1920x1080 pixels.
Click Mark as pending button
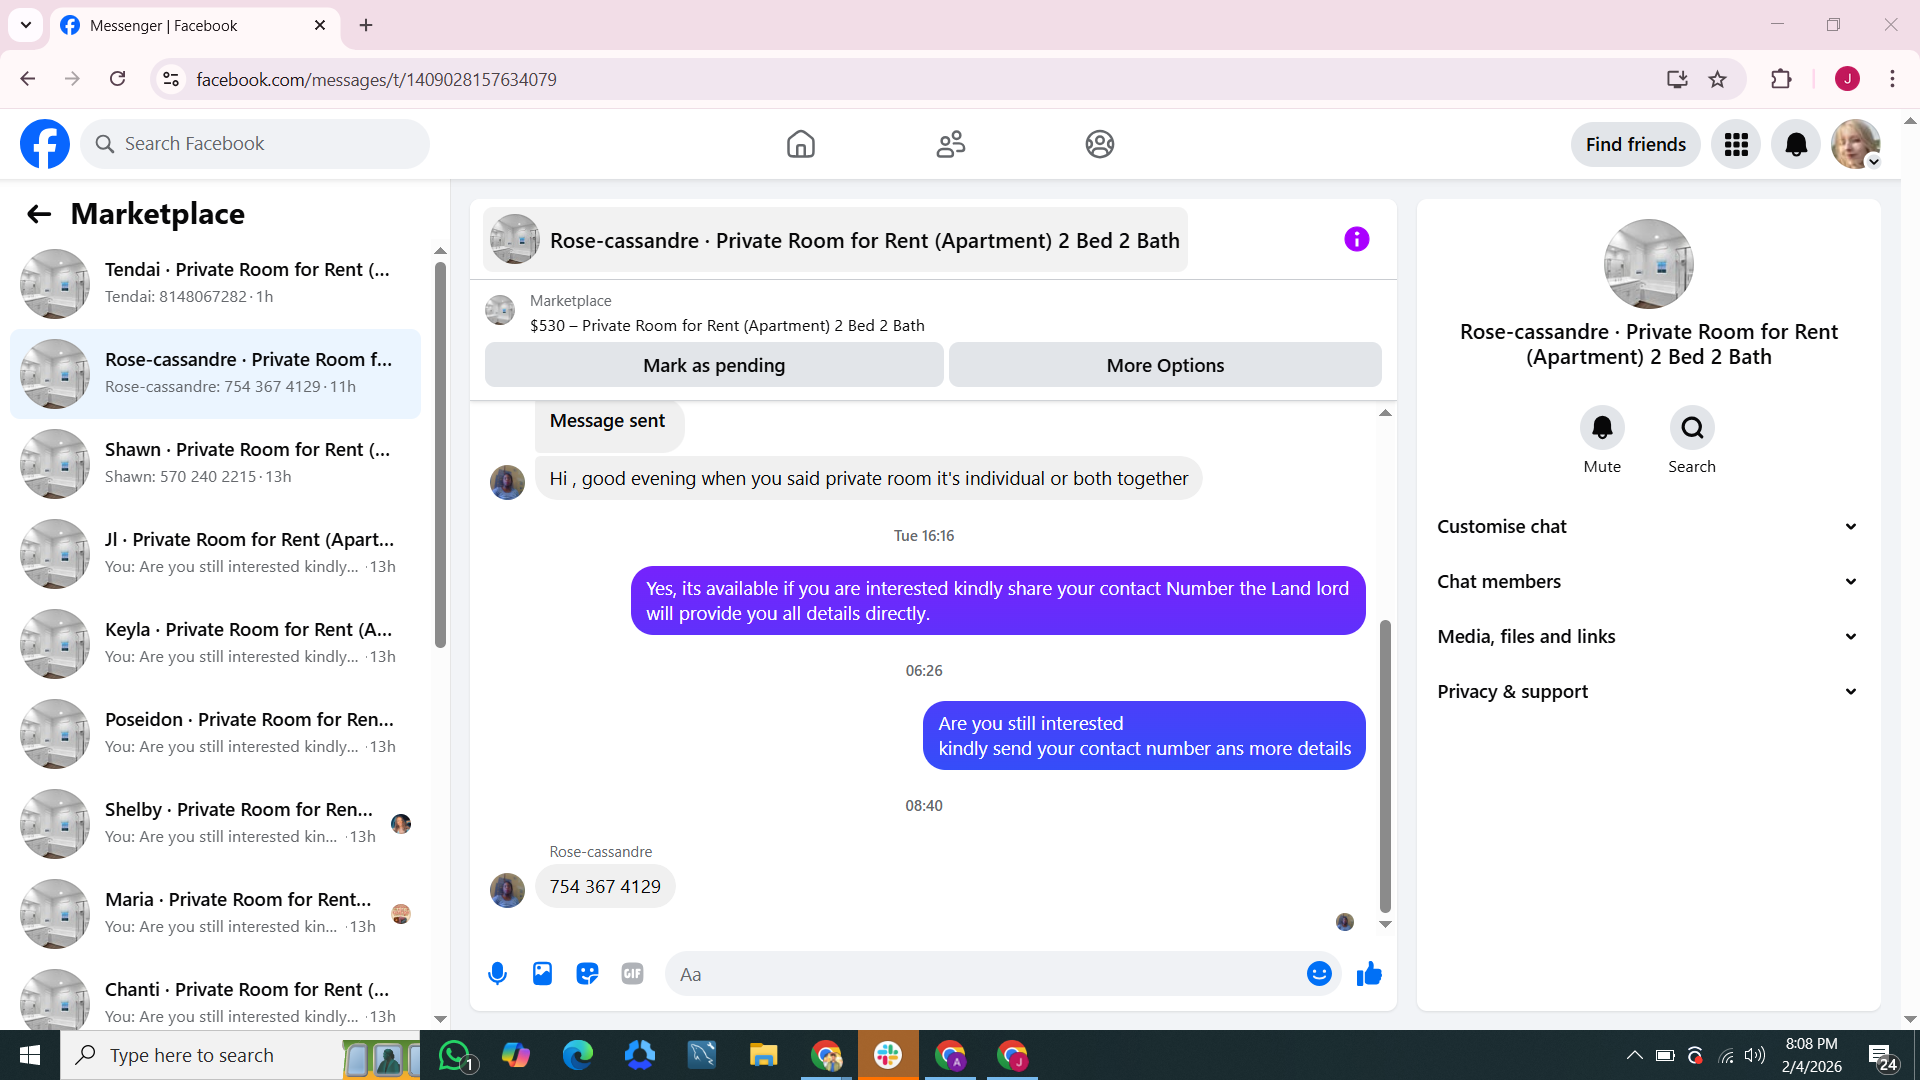tap(713, 365)
